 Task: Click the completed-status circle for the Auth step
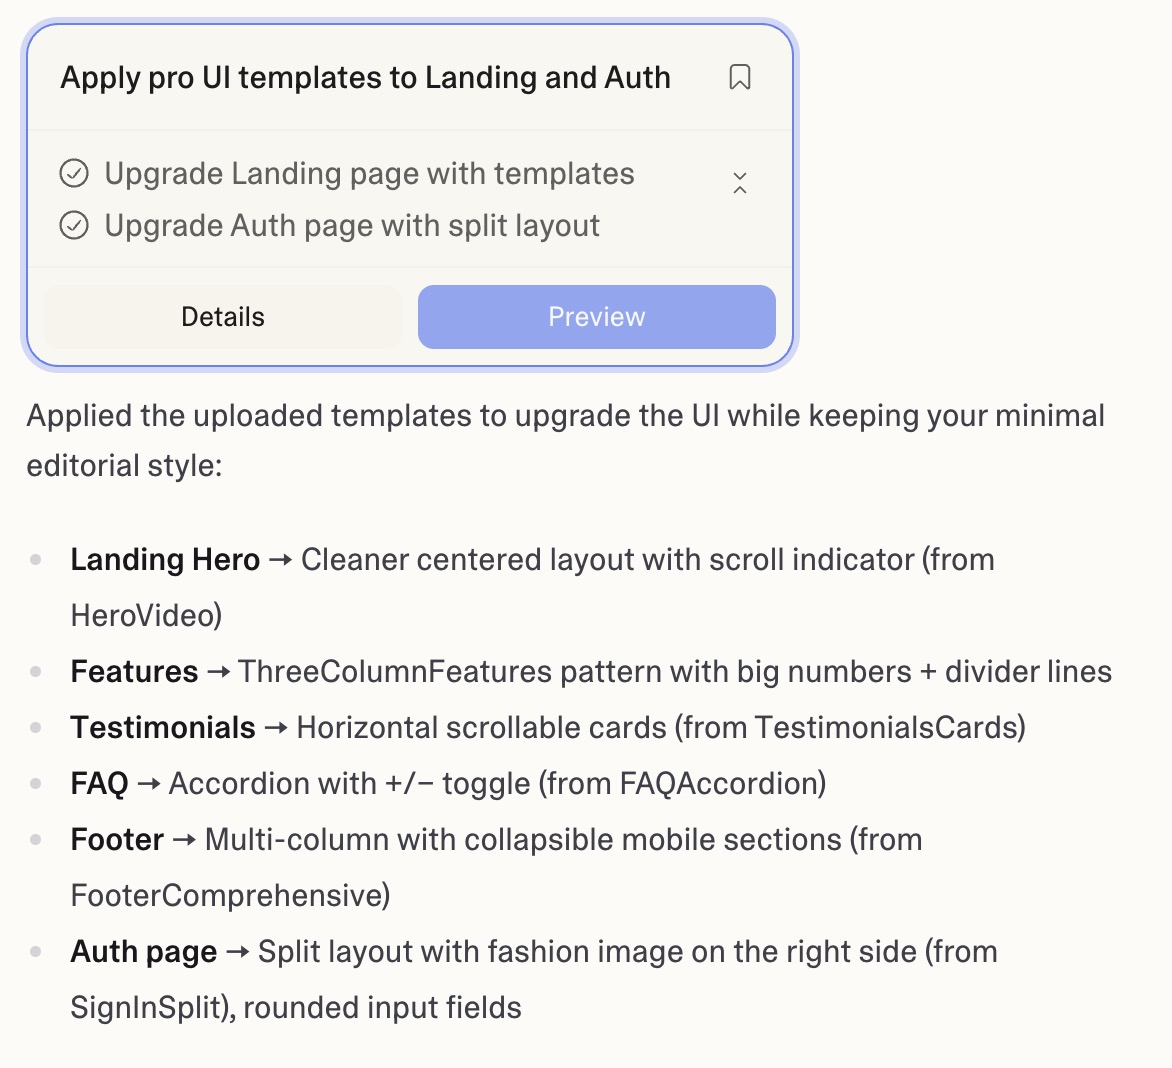[x=75, y=225]
